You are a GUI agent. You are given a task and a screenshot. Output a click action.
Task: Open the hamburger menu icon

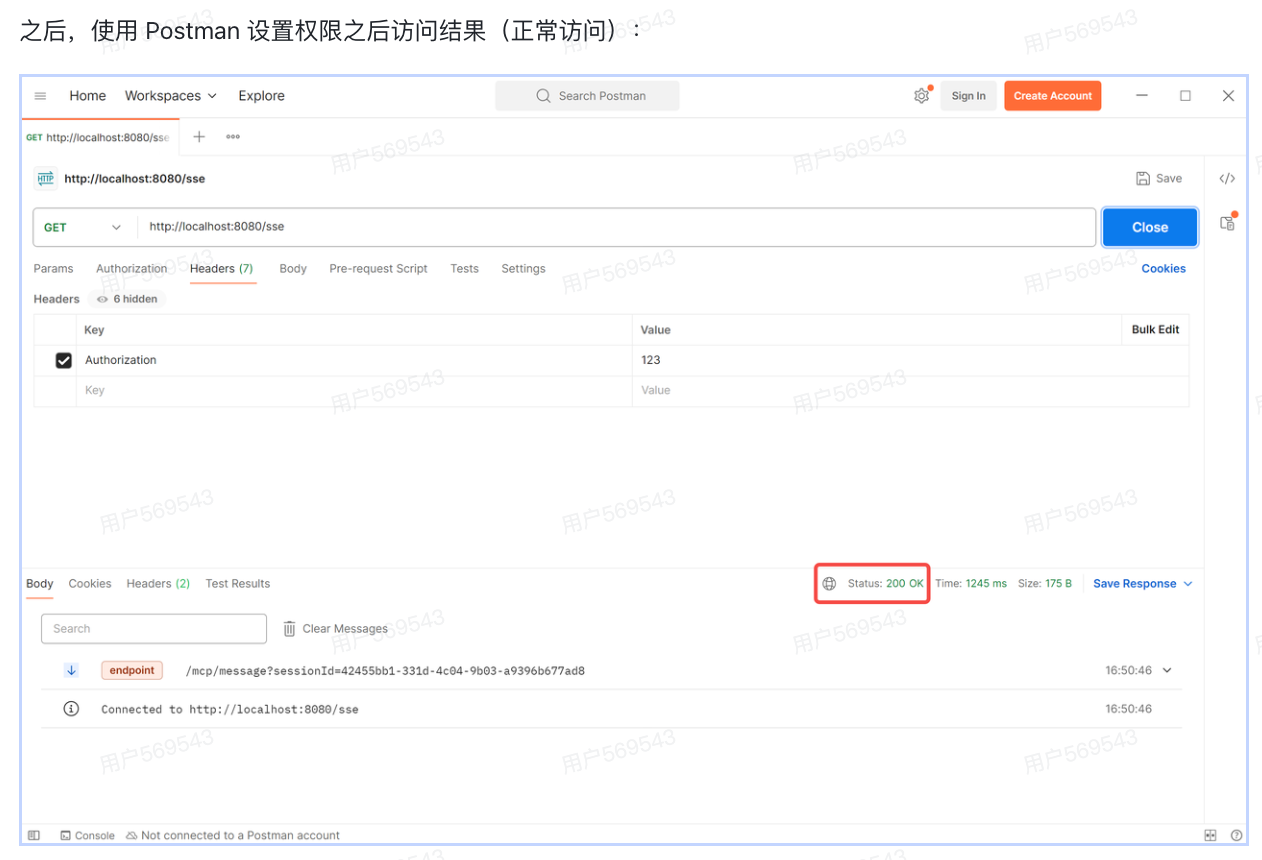pos(40,96)
